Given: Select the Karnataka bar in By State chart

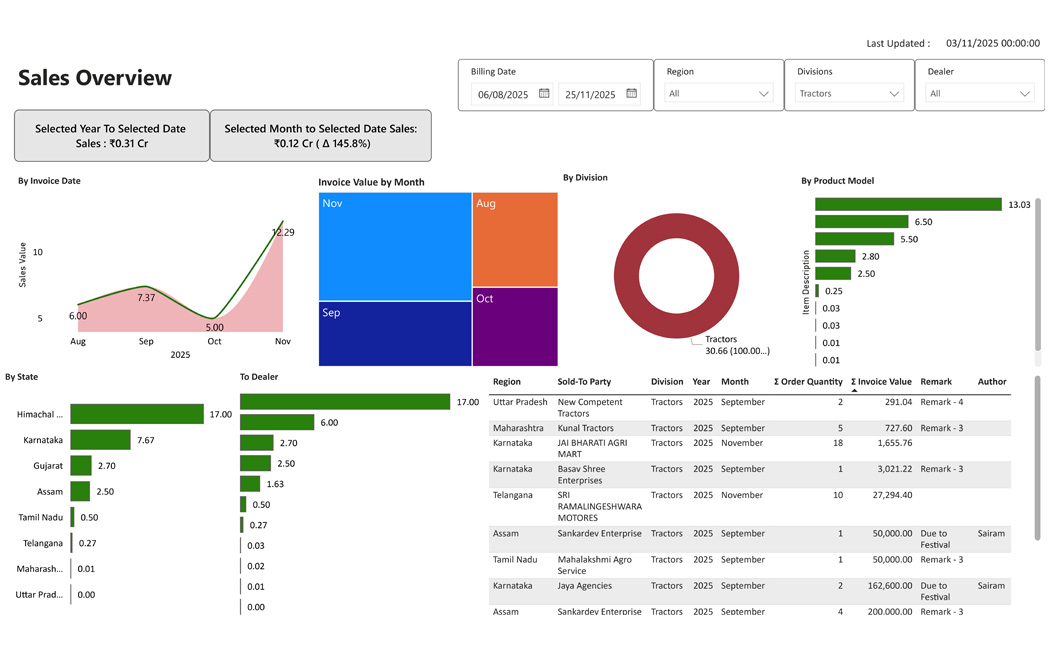Looking at the screenshot, I should coord(100,440).
